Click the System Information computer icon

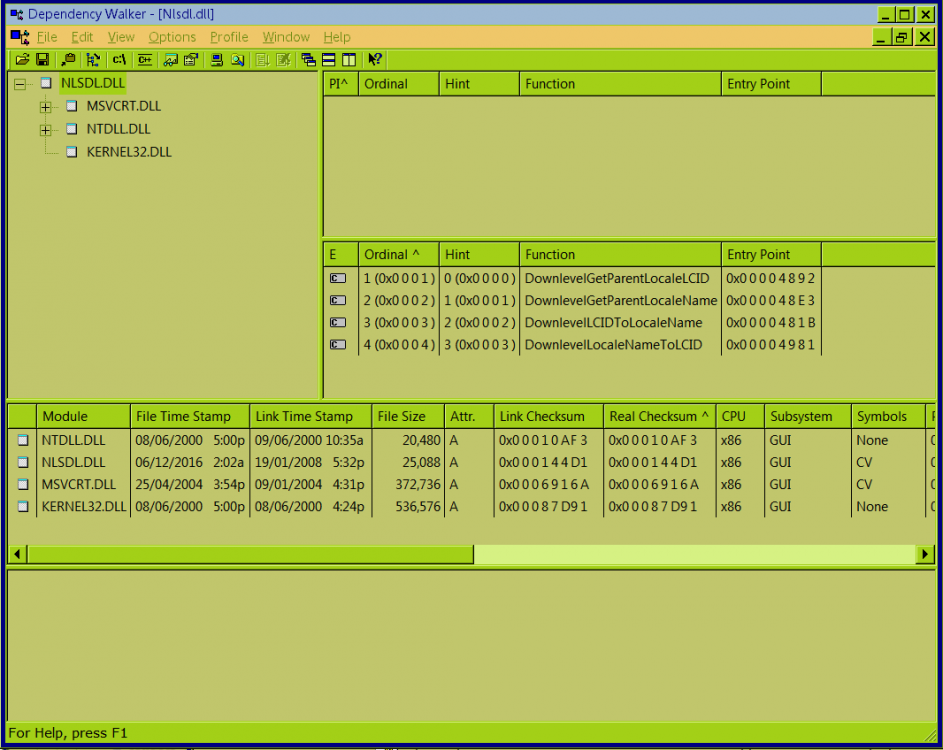click(x=216, y=60)
